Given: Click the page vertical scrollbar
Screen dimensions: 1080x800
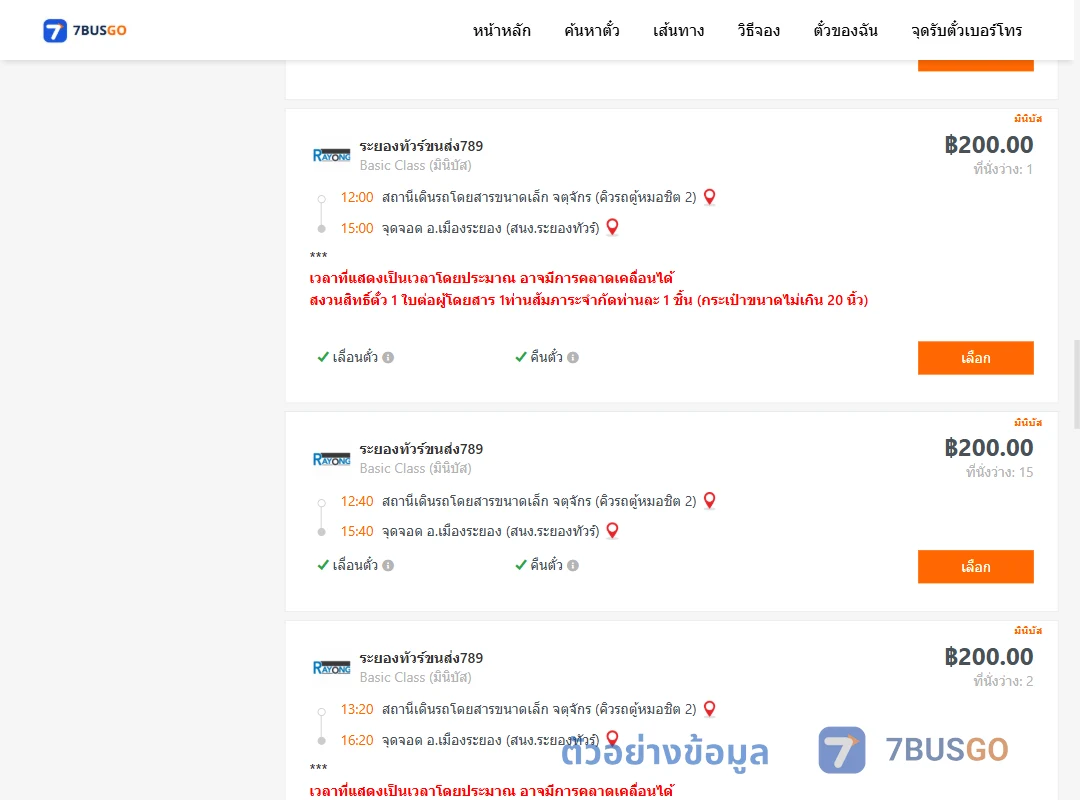Looking at the screenshot, I should coord(1076,384).
